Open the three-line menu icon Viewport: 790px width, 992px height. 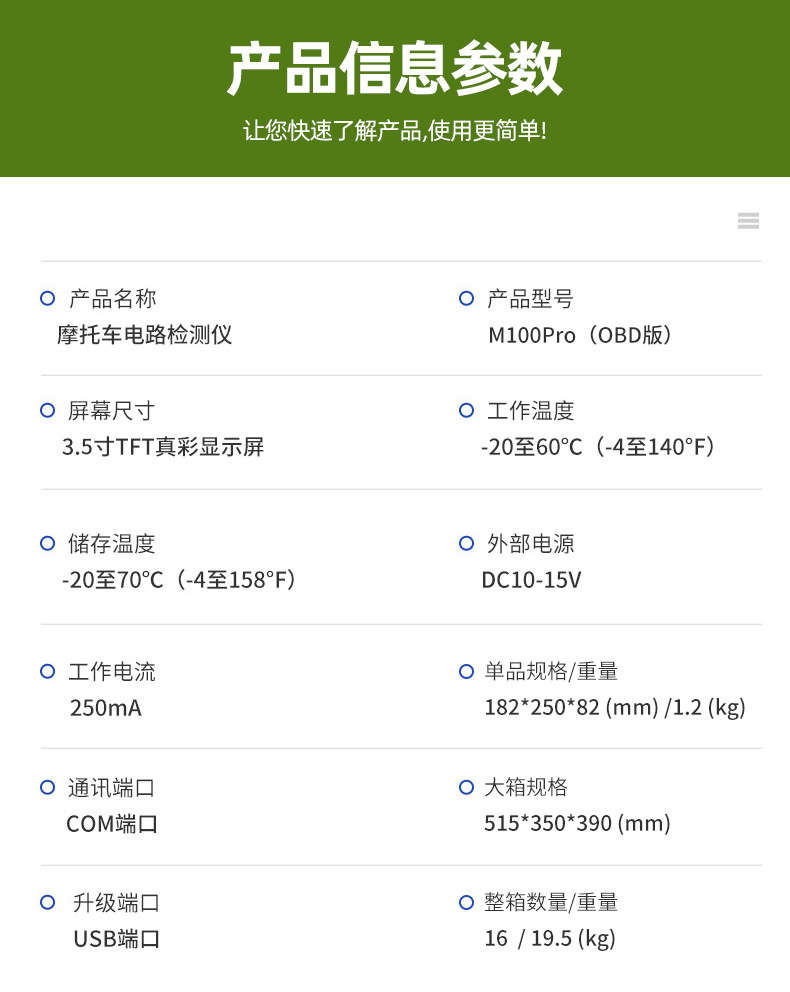click(748, 221)
